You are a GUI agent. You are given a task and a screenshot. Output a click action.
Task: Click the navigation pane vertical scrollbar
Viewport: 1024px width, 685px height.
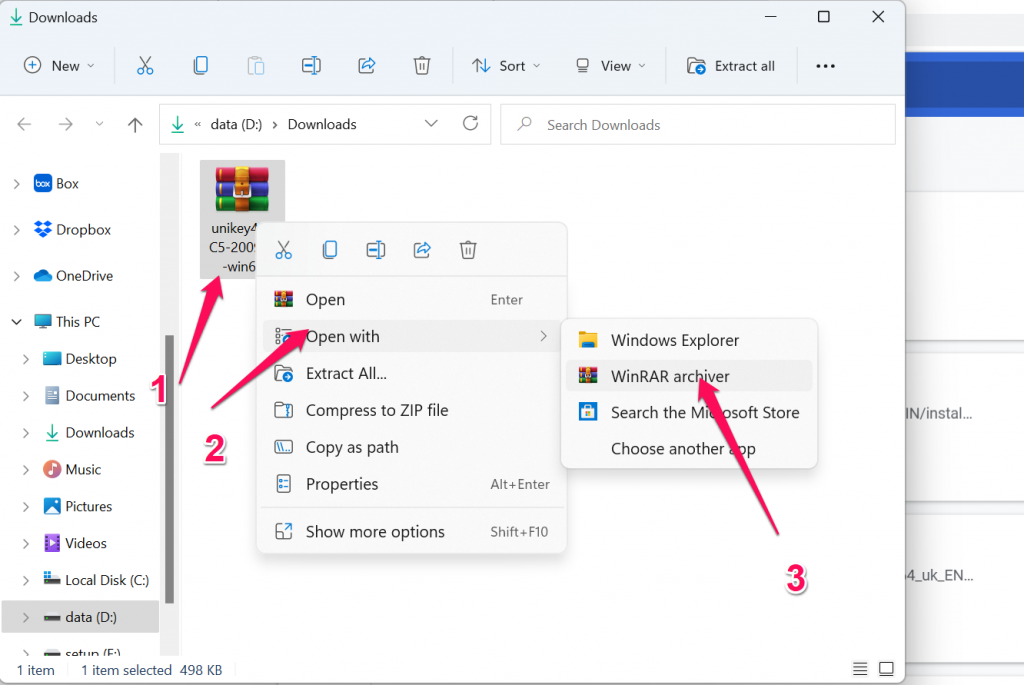169,470
